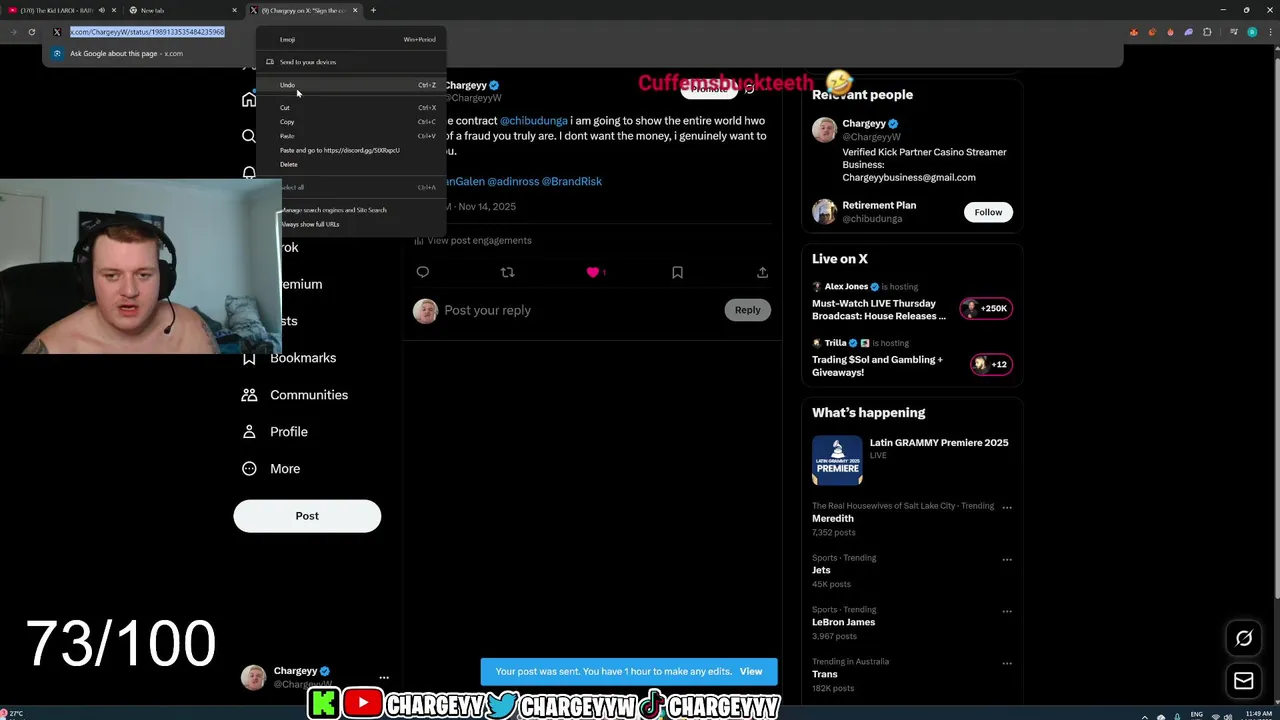Viewport: 1280px width, 720px height.
Task: Open Chrome profile avatar icon
Action: point(1251,32)
